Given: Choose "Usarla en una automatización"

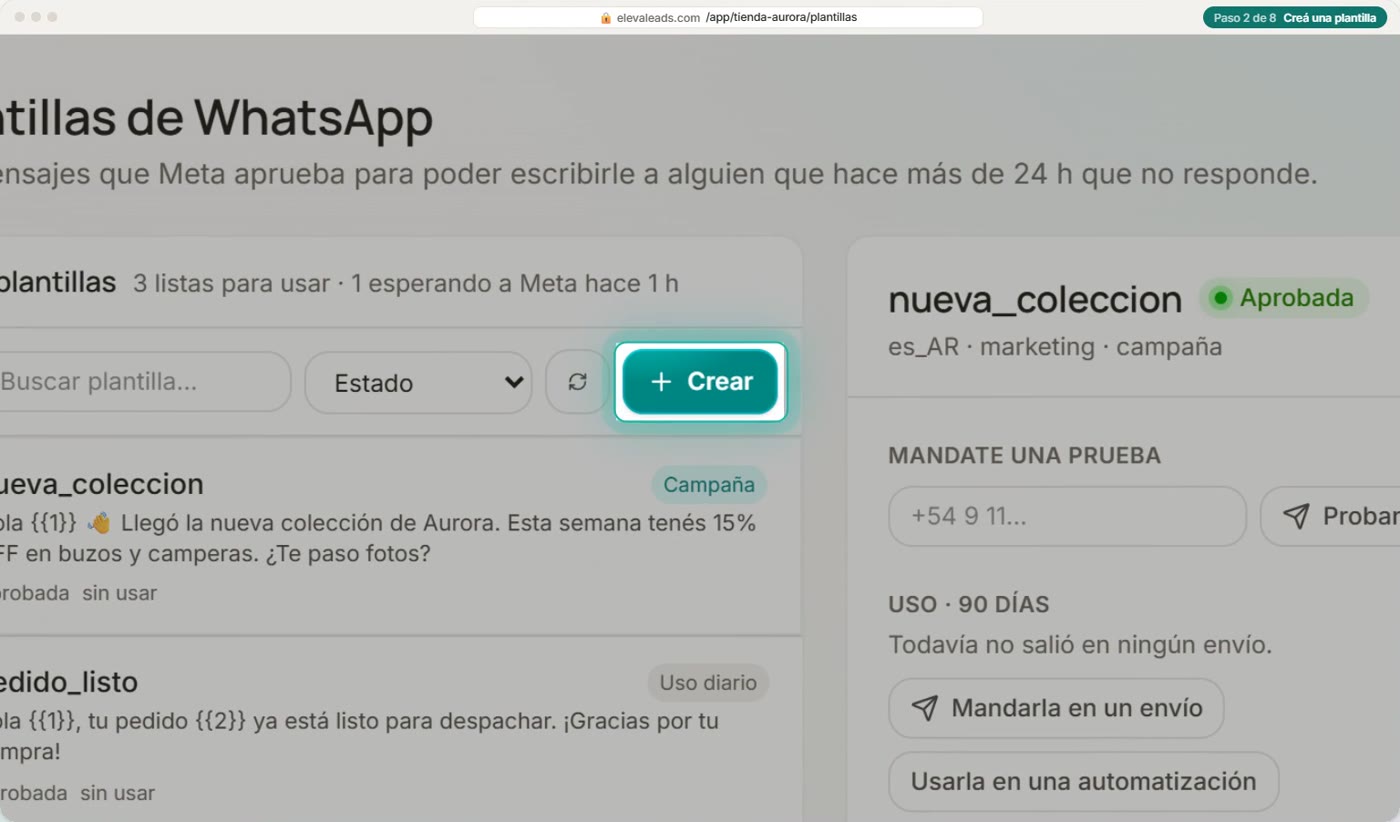Looking at the screenshot, I should pyautogui.click(x=1084, y=781).
